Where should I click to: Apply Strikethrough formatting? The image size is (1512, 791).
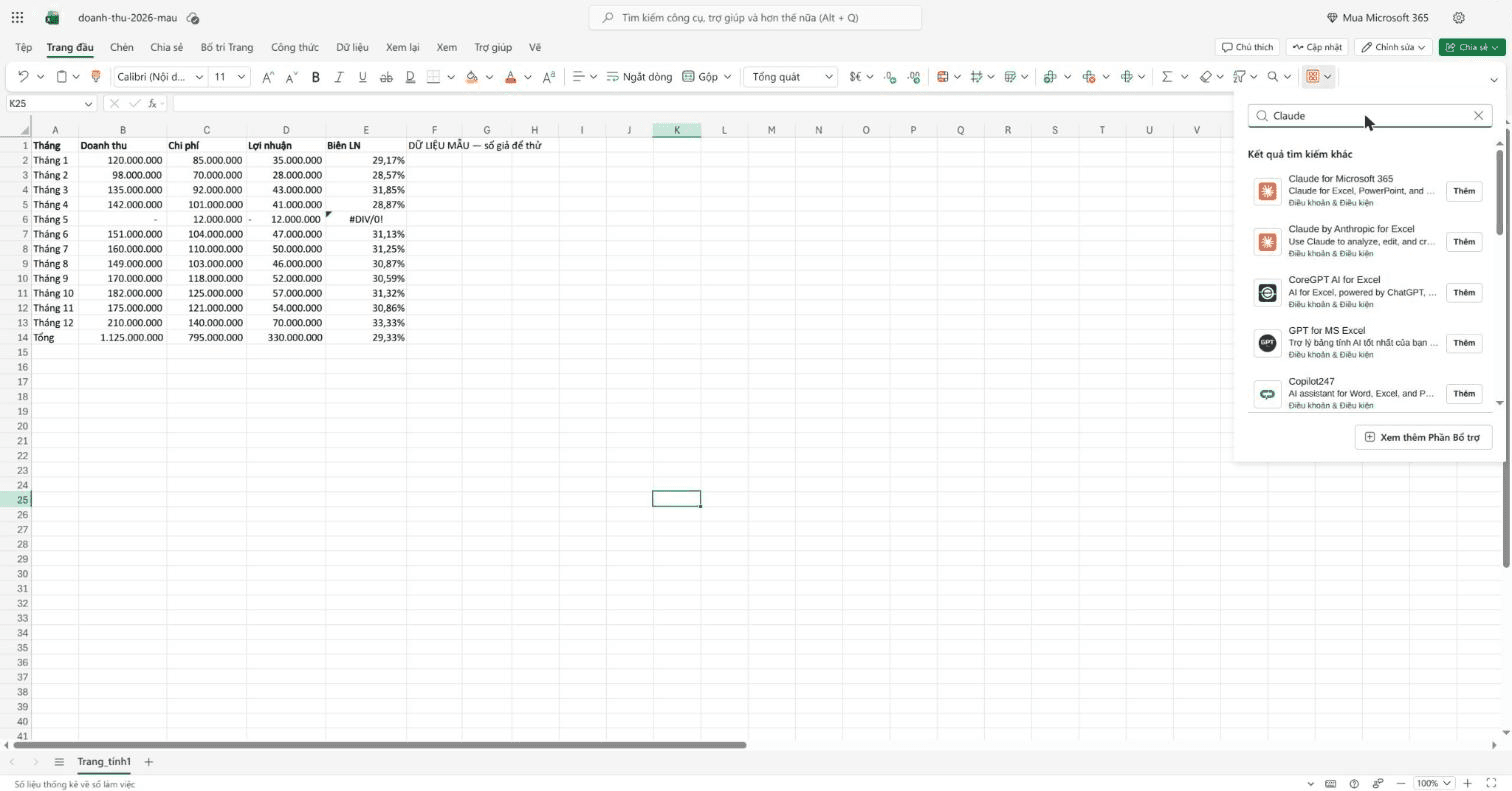pos(386,77)
